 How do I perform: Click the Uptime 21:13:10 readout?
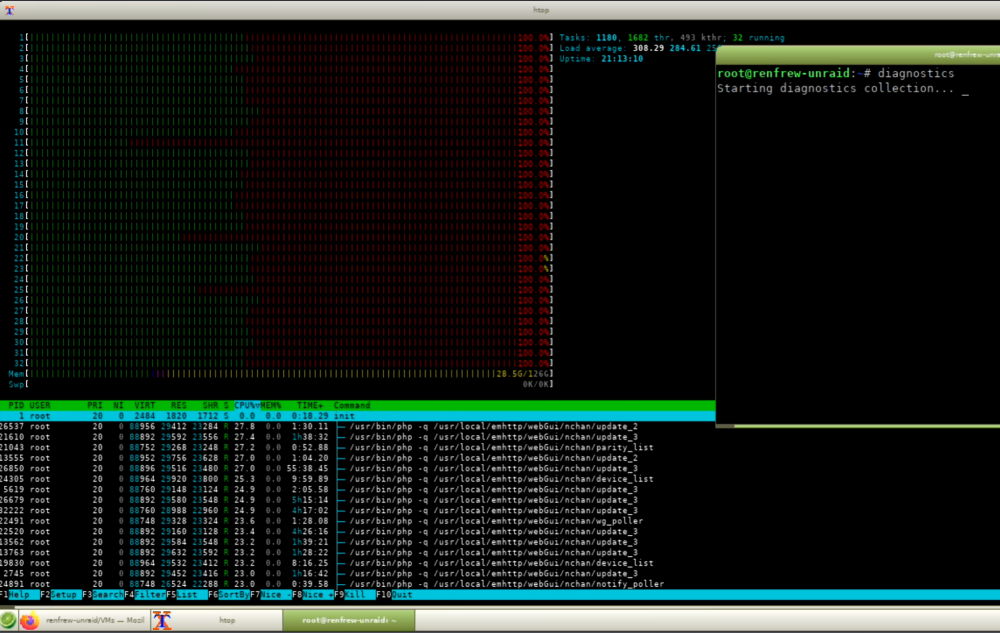coord(601,59)
